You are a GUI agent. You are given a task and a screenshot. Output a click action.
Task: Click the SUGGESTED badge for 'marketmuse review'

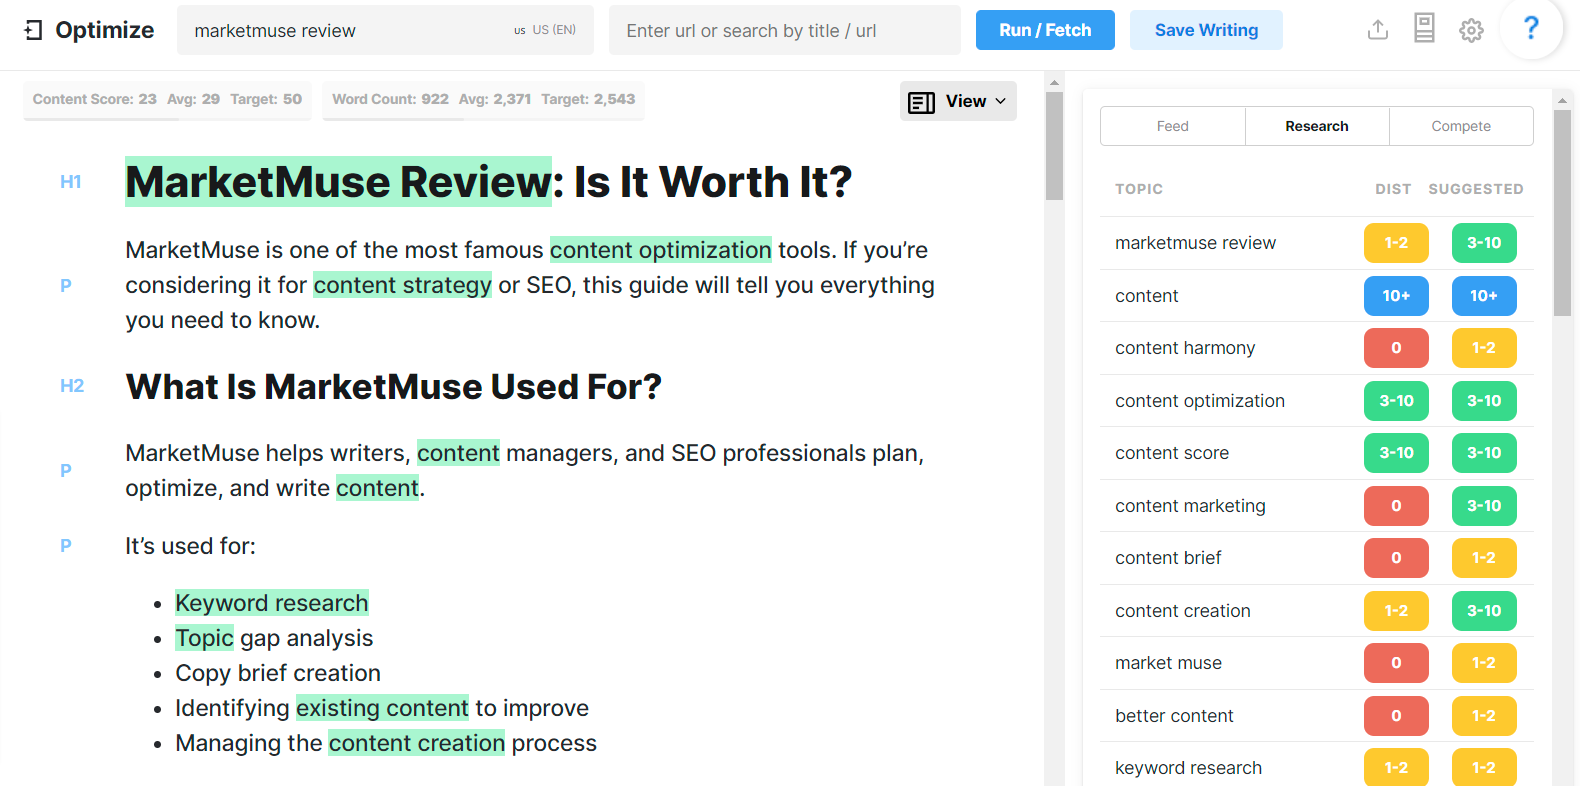tap(1484, 243)
